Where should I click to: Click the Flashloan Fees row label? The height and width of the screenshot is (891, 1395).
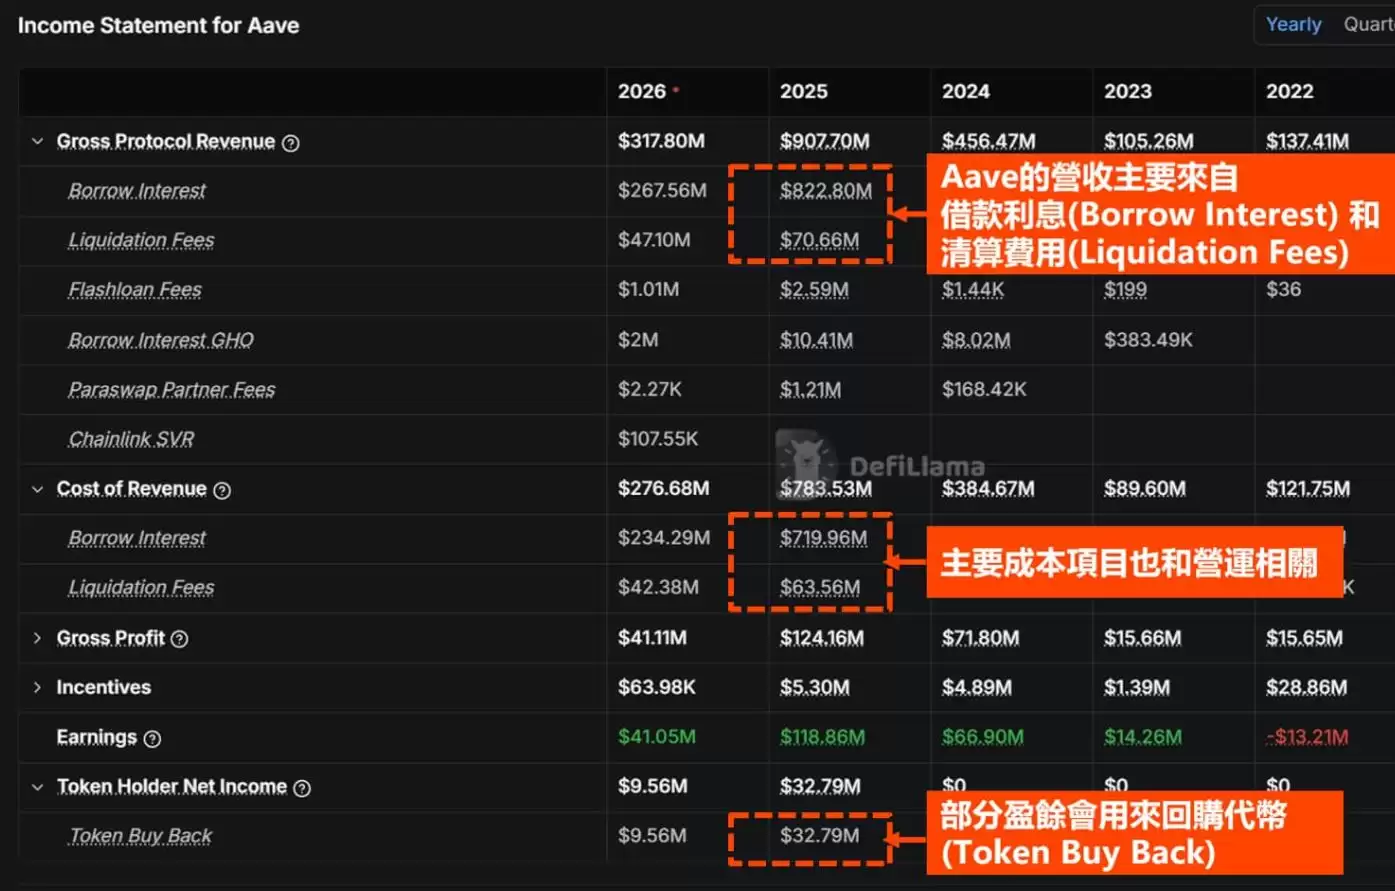(x=135, y=290)
